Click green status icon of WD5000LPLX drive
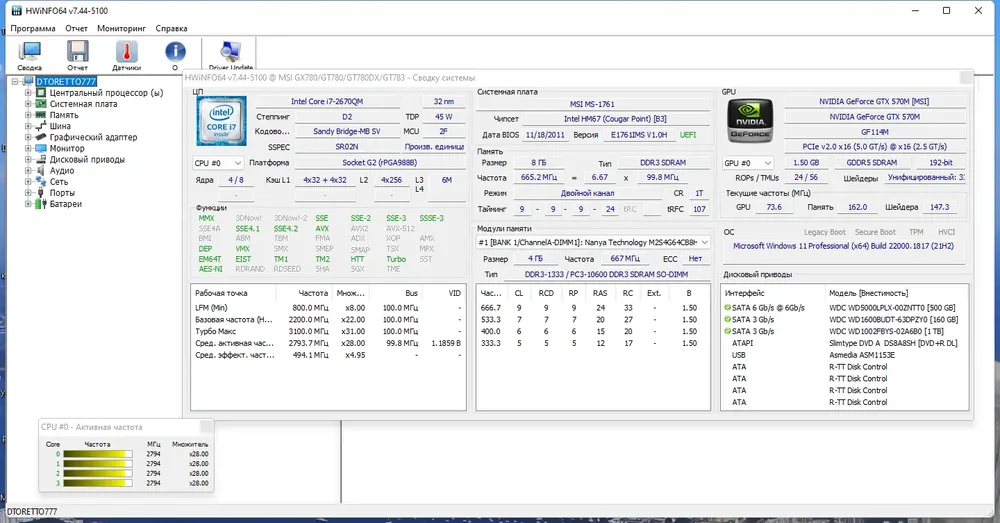 (x=728, y=307)
